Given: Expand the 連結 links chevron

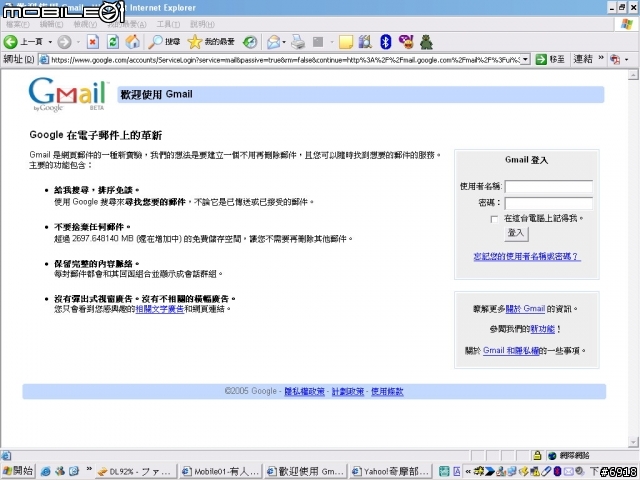Looking at the screenshot, I should (601, 58).
